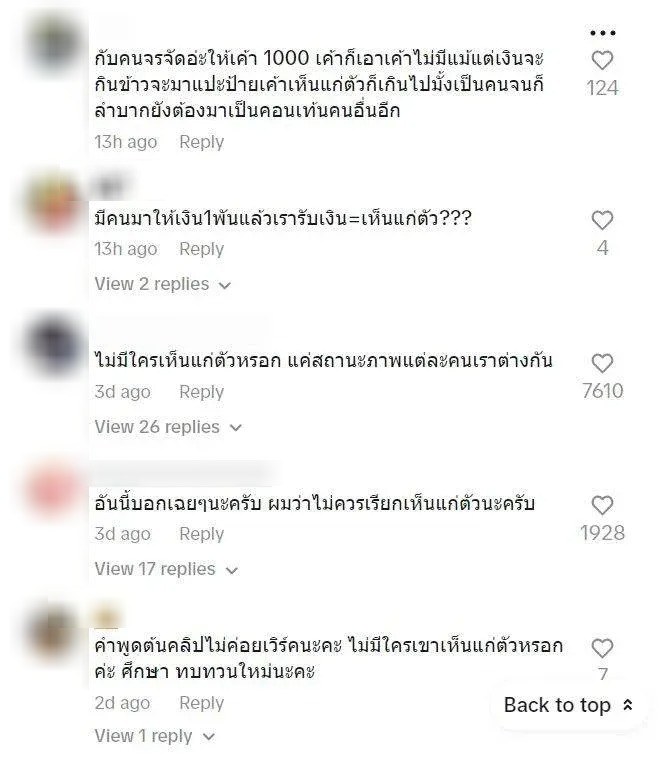659x764 pixels.
Task: Like the comment with 1928 likes
Action: tap(603, 505)
